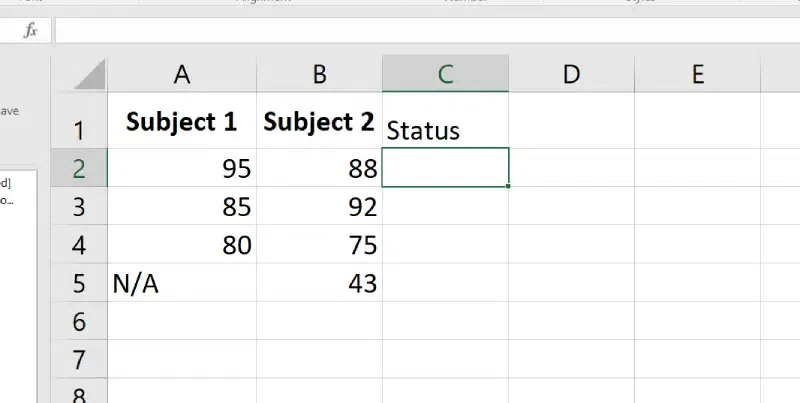The height and width of the screenshot is (403, 800).
Task: Select the cell containing 43
Action: click(319, 284)
